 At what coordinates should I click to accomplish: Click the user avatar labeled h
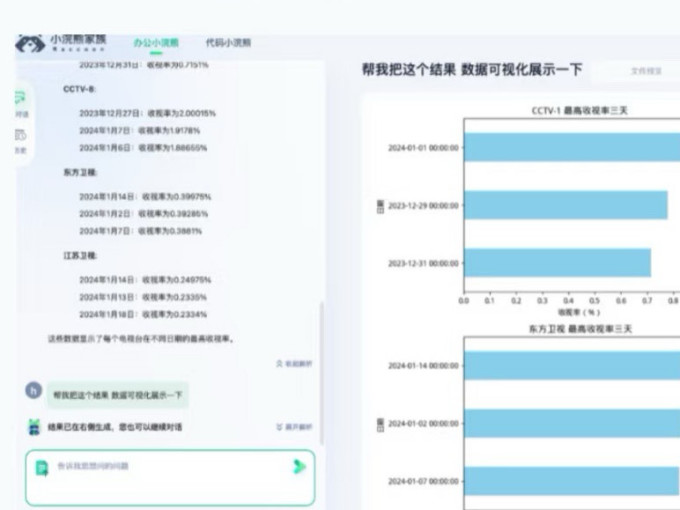(33, 390)
